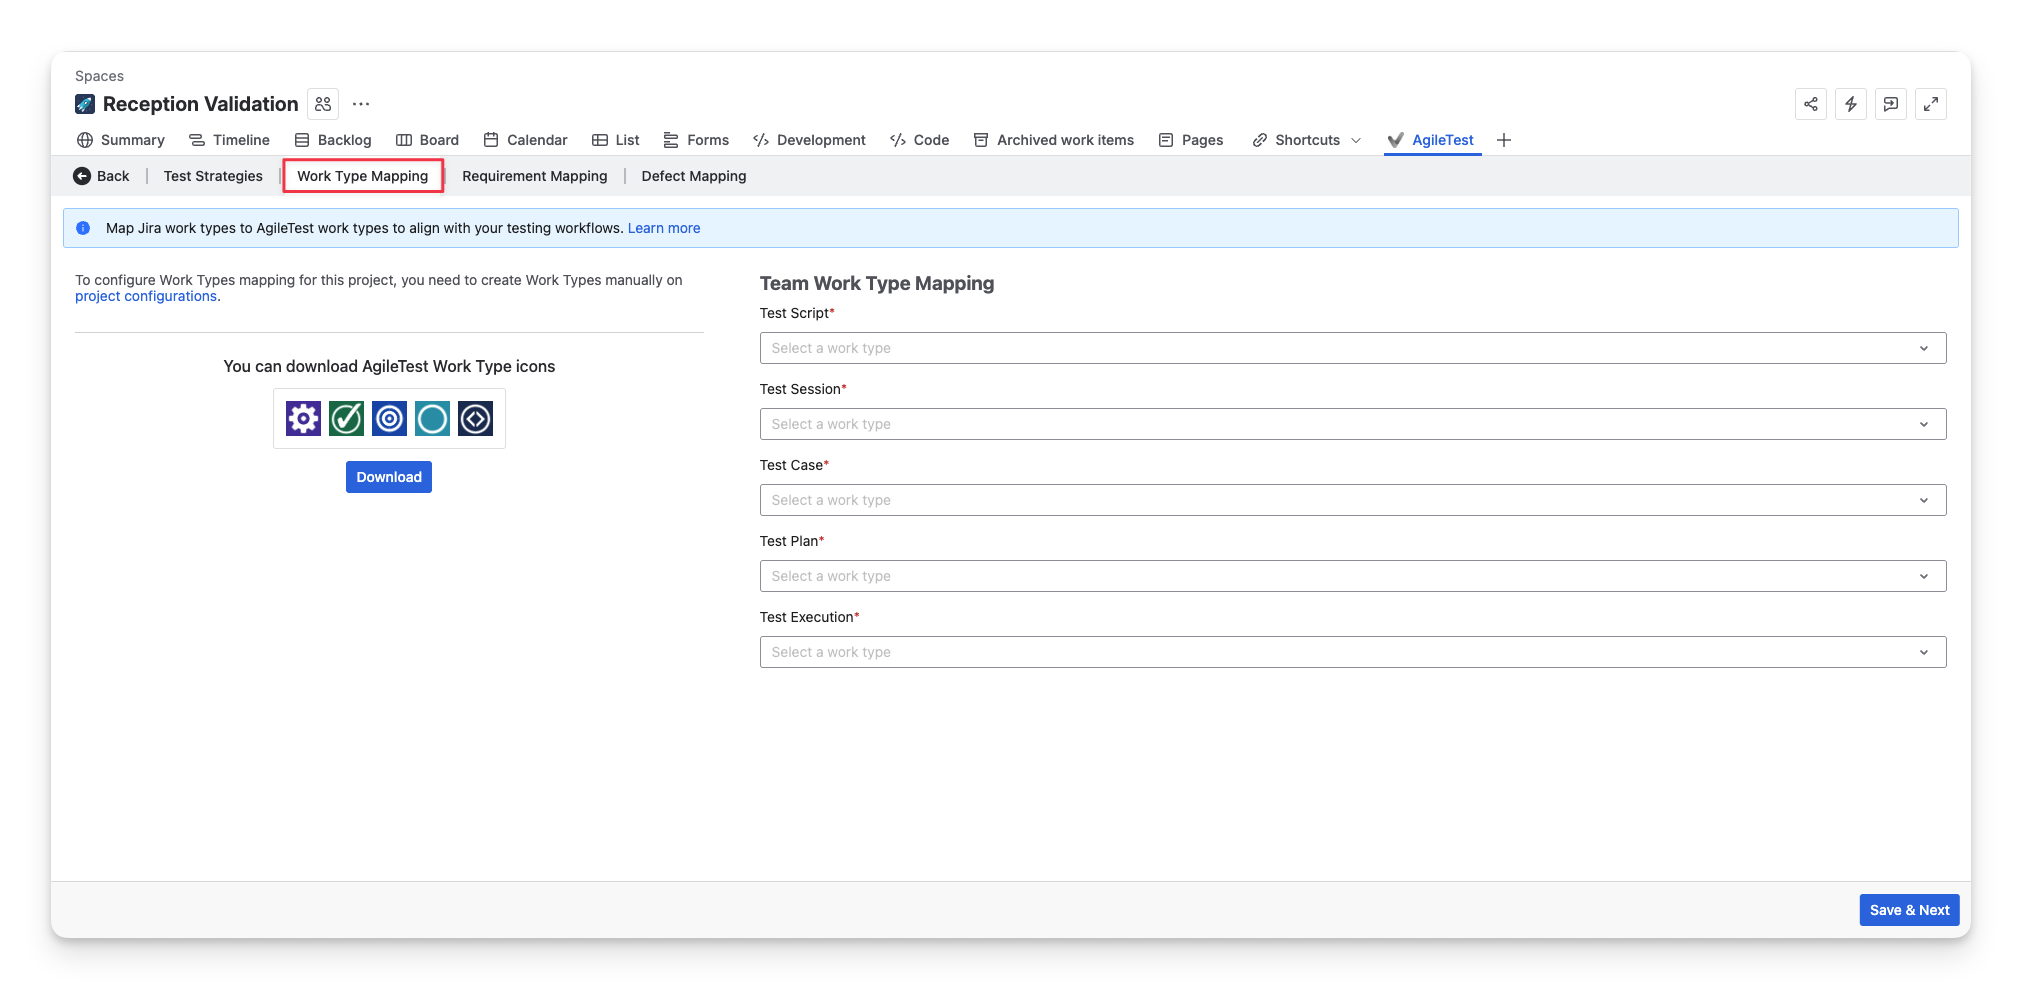The height and width of the screenshot is (989, 2022).
Task: Click the green checkmark work type icon
Action: [346, 419]
